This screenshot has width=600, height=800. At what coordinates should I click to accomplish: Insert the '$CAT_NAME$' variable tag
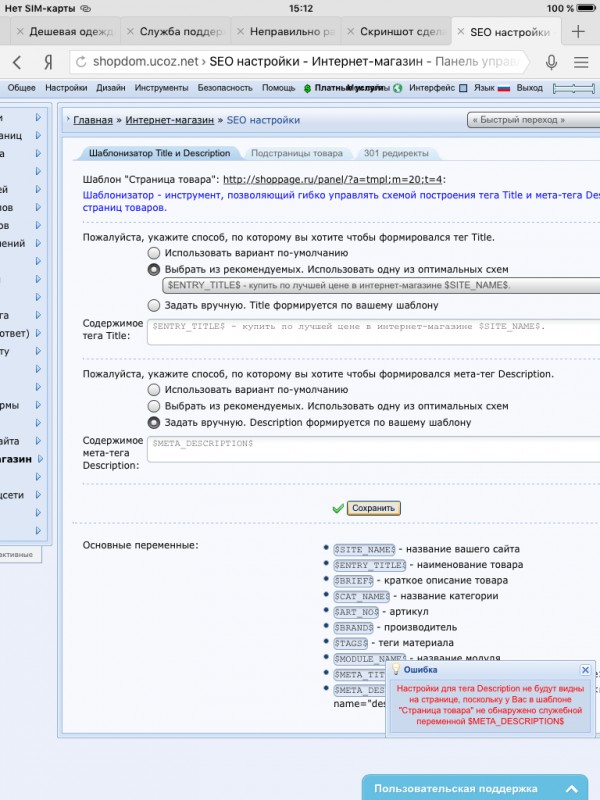click(x=361, y=596)
